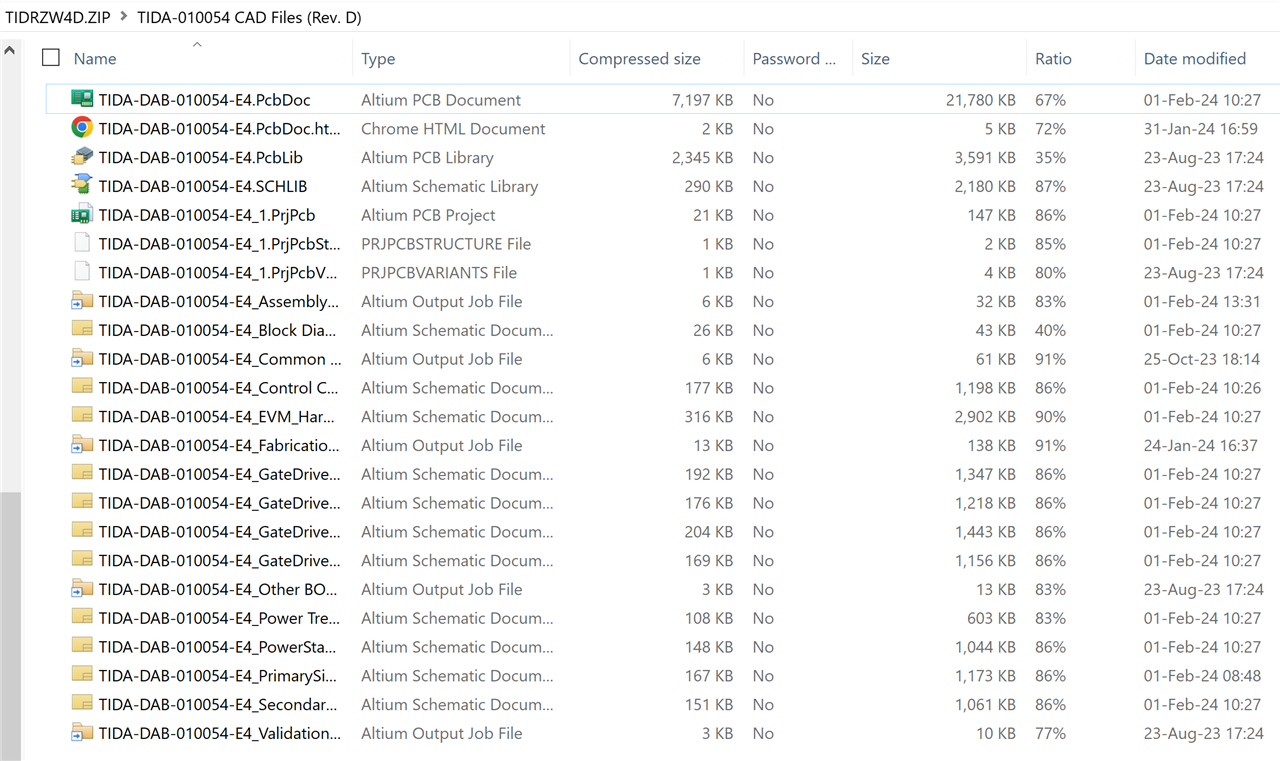Screen dimensions: 1280x761
Task: Select file name TIDA-DAB-010054-E4_Assembly...
Action: (218, 301)
